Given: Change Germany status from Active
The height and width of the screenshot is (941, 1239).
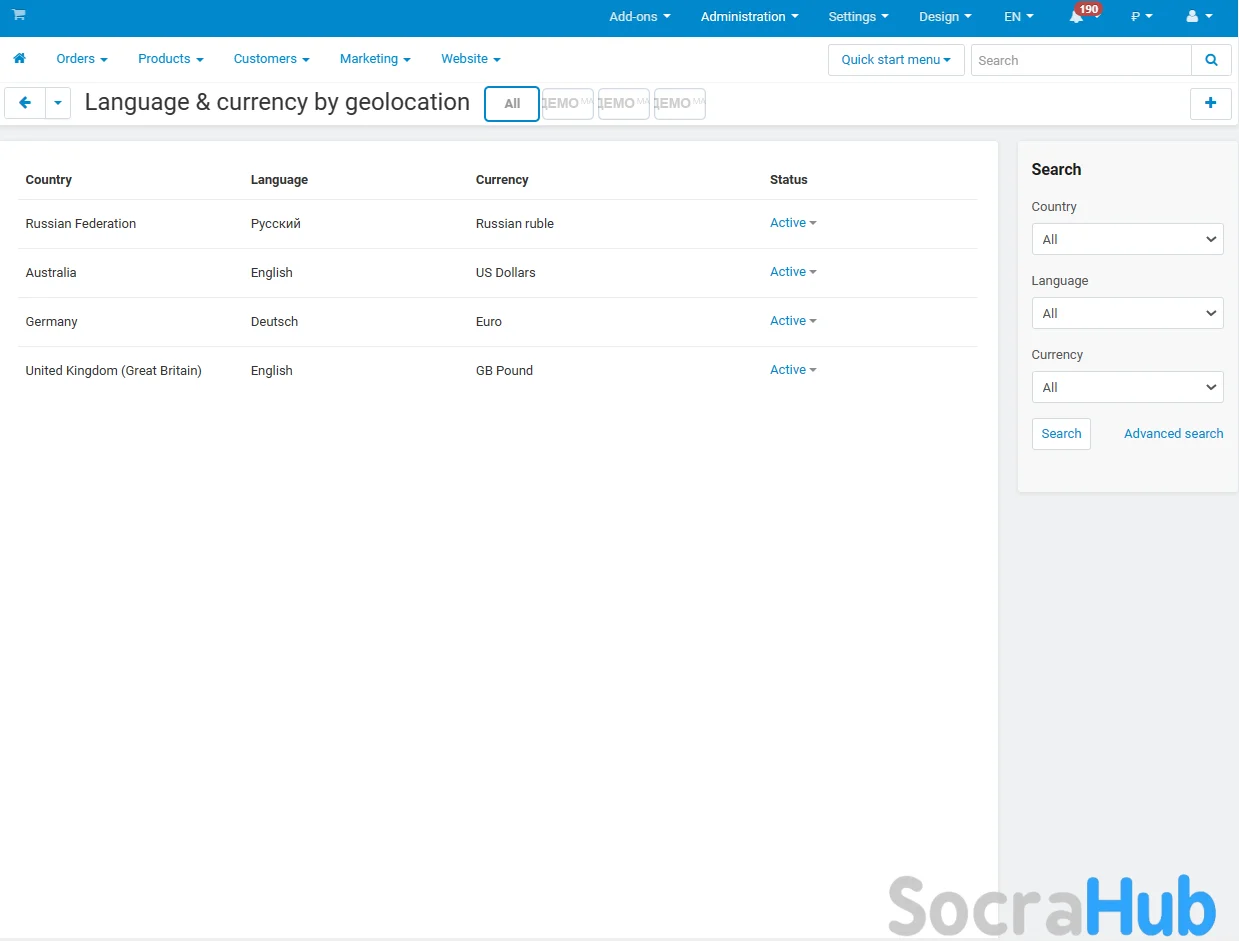Looking at the screenshot, I should (792, 321).
